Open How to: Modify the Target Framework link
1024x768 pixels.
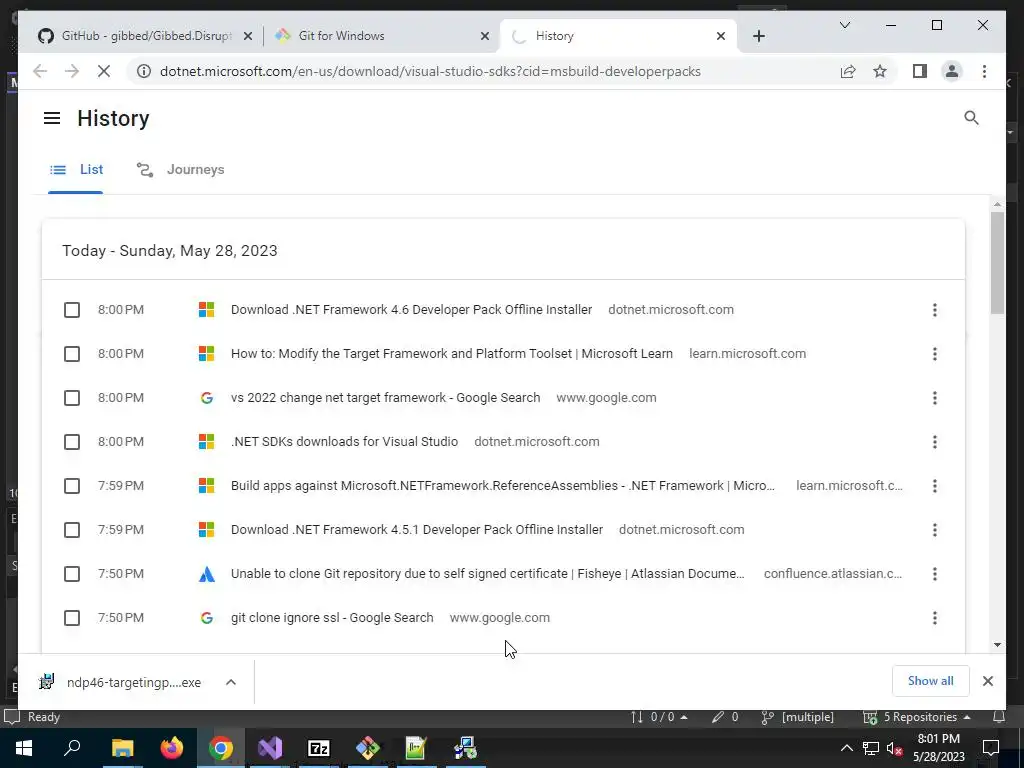point(452,354)
